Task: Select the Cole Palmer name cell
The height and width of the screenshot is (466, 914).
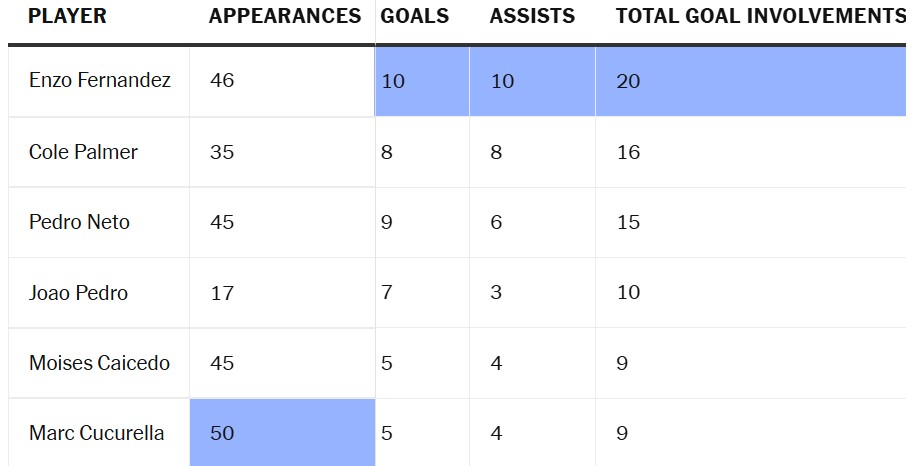Action: [84, 152]
